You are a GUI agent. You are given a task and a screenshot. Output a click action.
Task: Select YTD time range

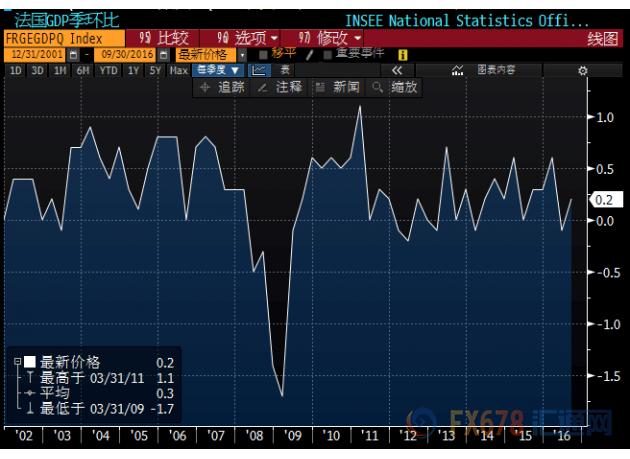point(108,71)
